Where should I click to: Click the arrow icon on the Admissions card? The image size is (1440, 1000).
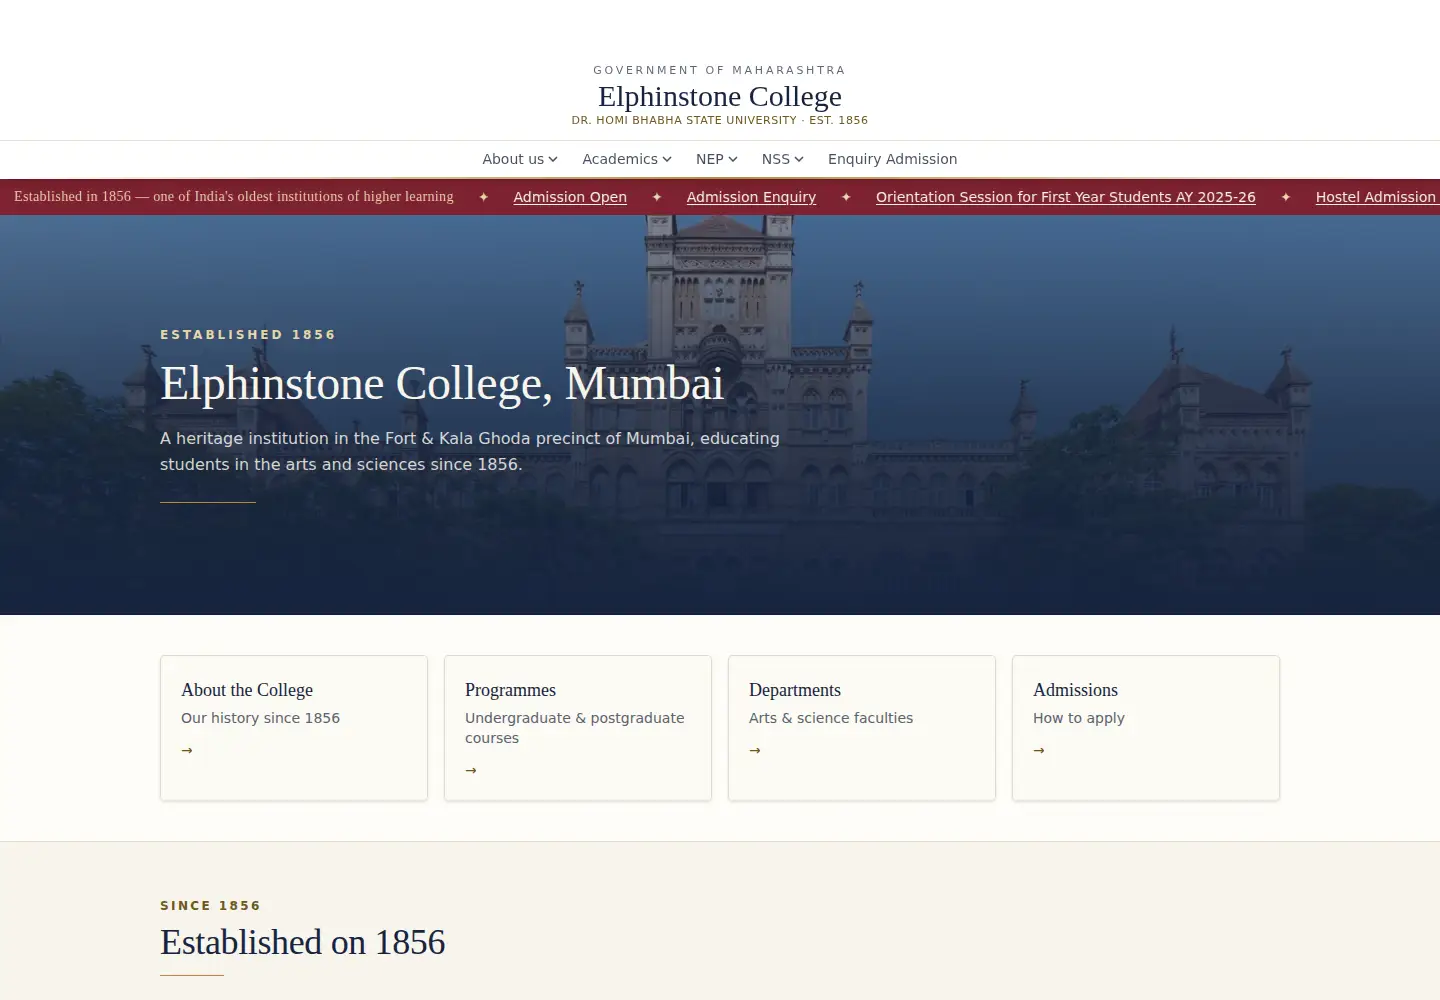tap(1039, 750)
